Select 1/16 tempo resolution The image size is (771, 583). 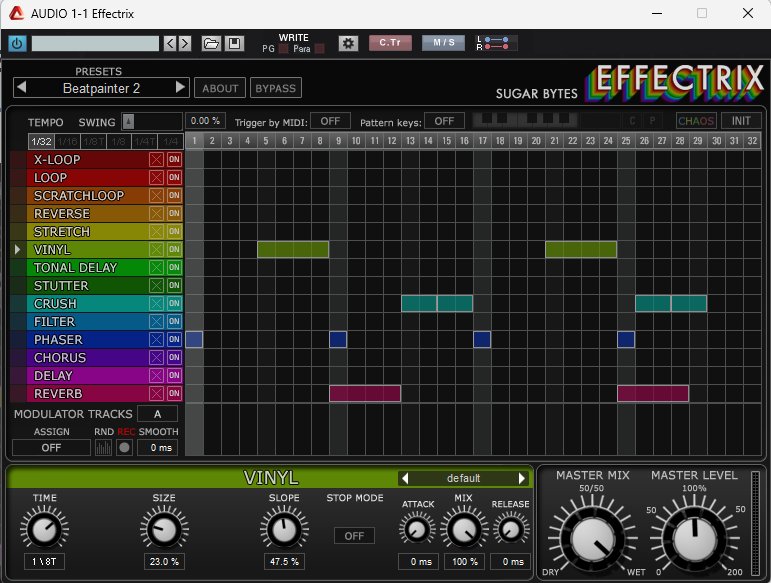[x=67, y=142]
